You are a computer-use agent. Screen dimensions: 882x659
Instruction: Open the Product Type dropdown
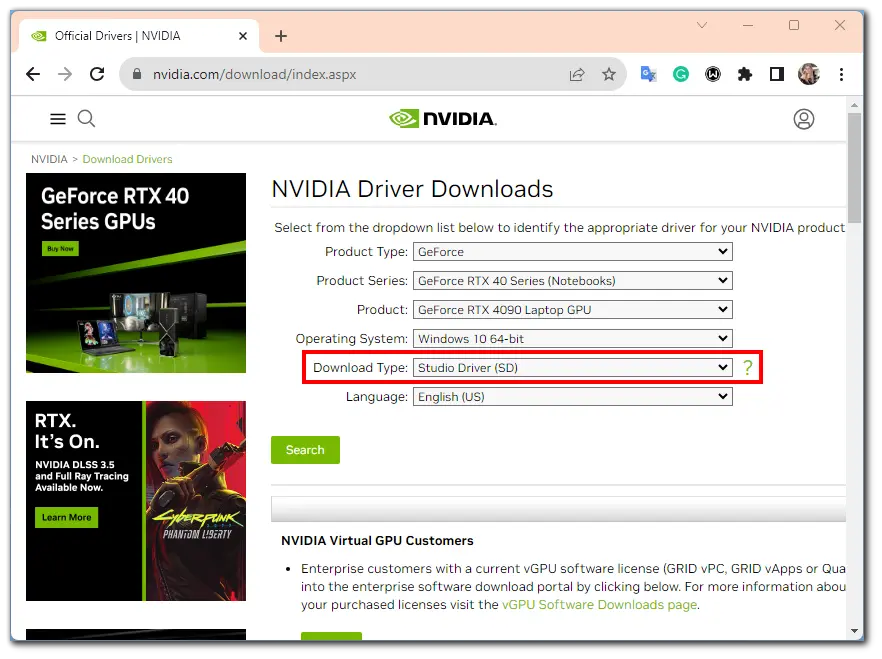pyautogui.click(x=573, y=252)
